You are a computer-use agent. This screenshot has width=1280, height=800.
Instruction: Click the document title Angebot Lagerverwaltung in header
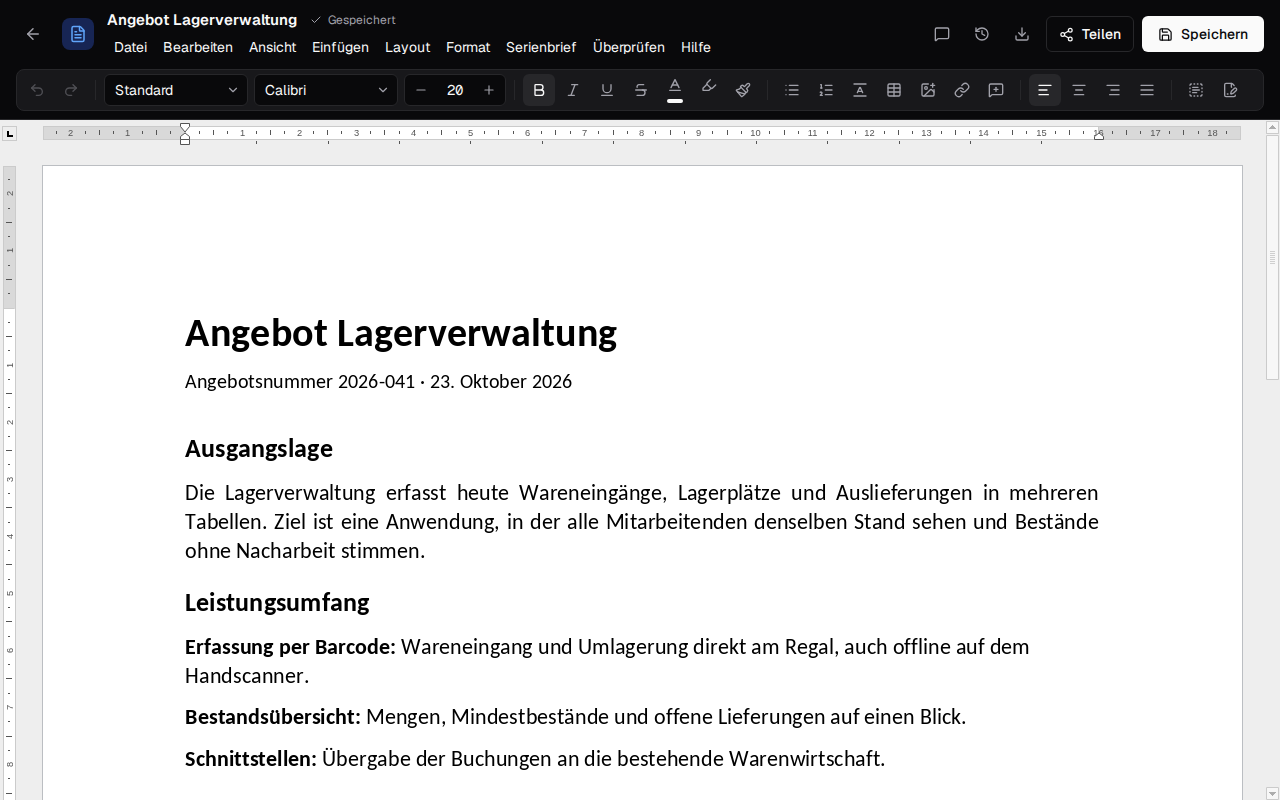(202, 20)
